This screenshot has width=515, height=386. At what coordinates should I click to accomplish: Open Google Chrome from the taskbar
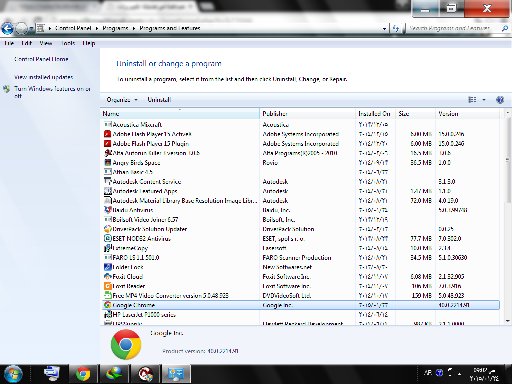83,374
